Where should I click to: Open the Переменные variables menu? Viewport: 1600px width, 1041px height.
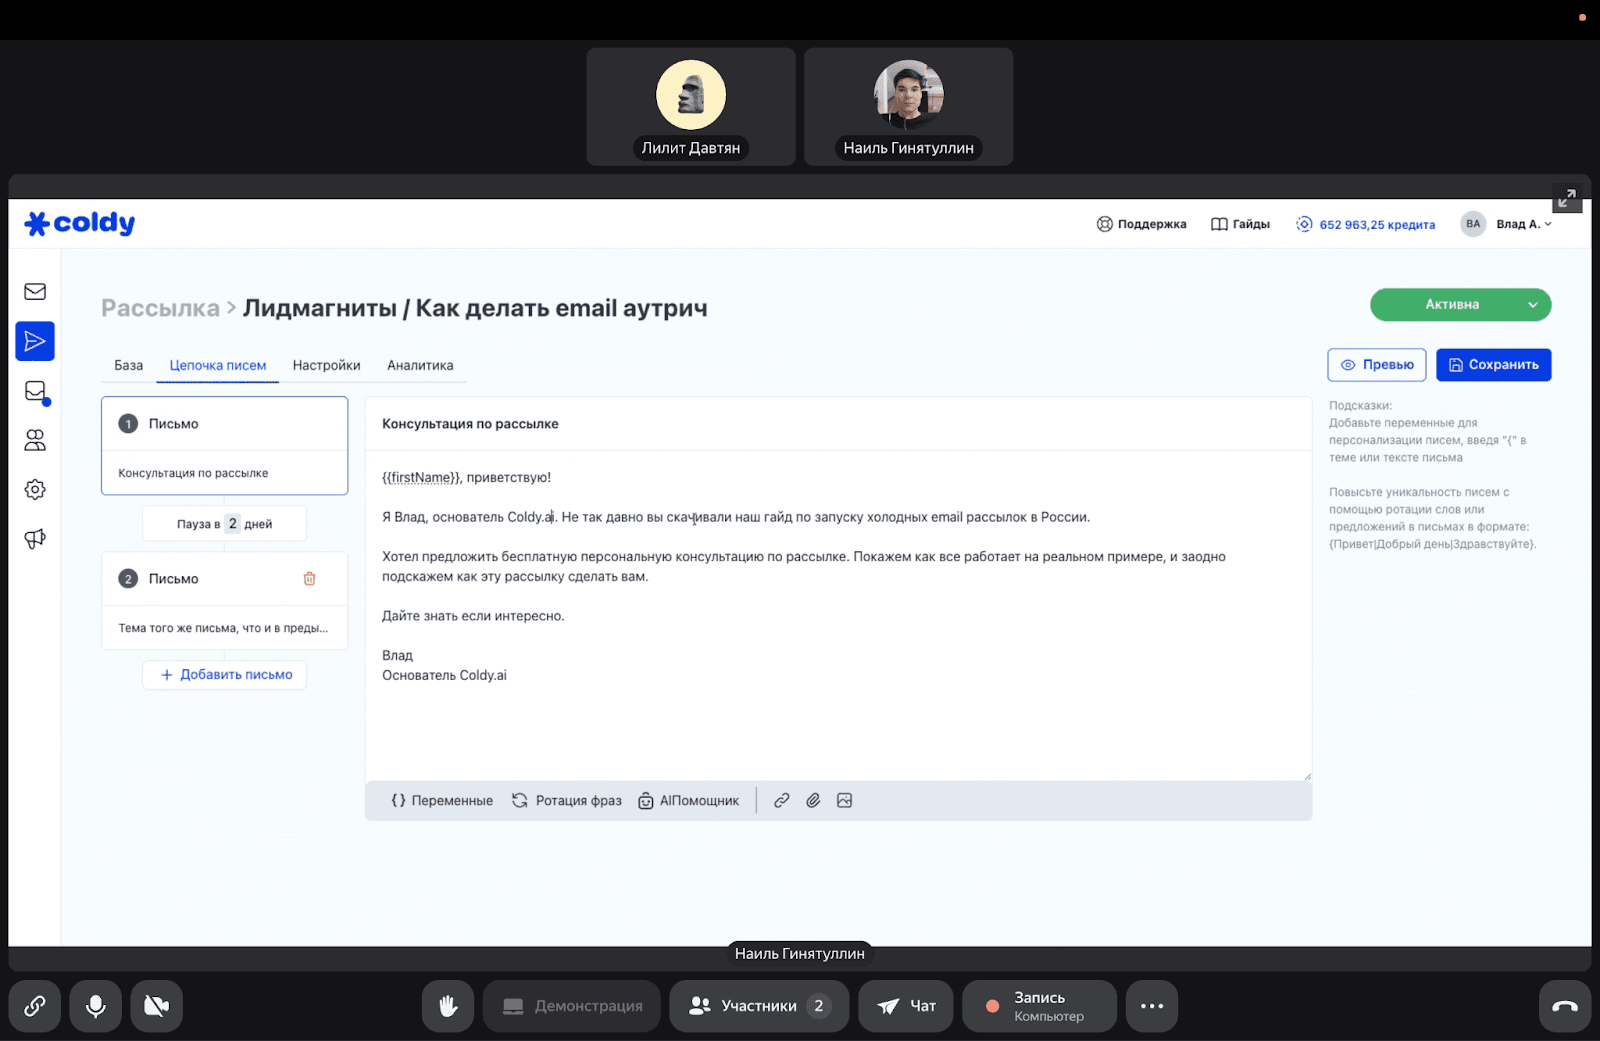pos(442,801)
